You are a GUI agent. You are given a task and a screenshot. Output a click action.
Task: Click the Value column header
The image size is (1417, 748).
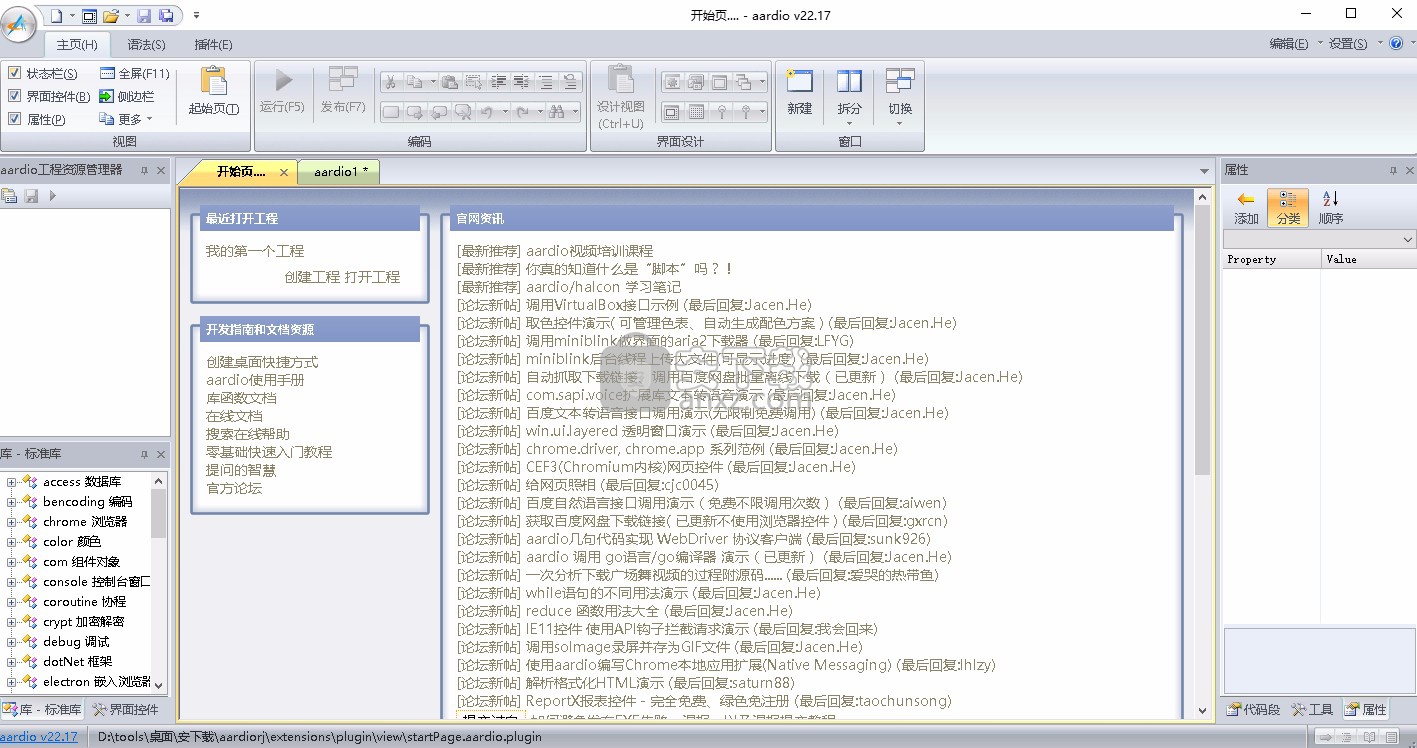(1367, 259)
